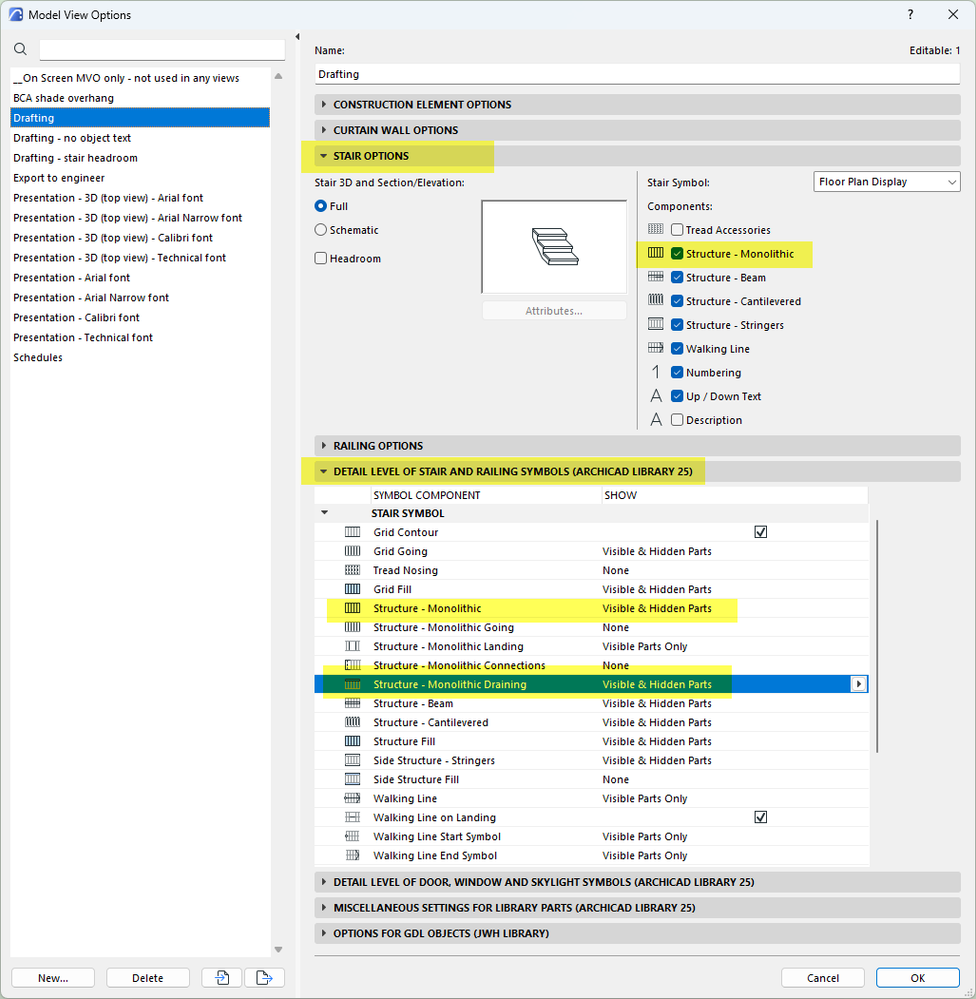
Task: Enable the Description checkbox
Action: [677, 420]
